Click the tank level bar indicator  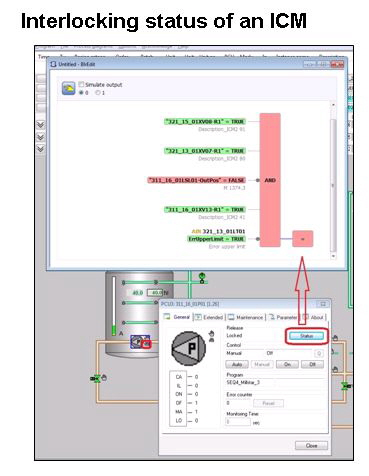tap(114, 306)
